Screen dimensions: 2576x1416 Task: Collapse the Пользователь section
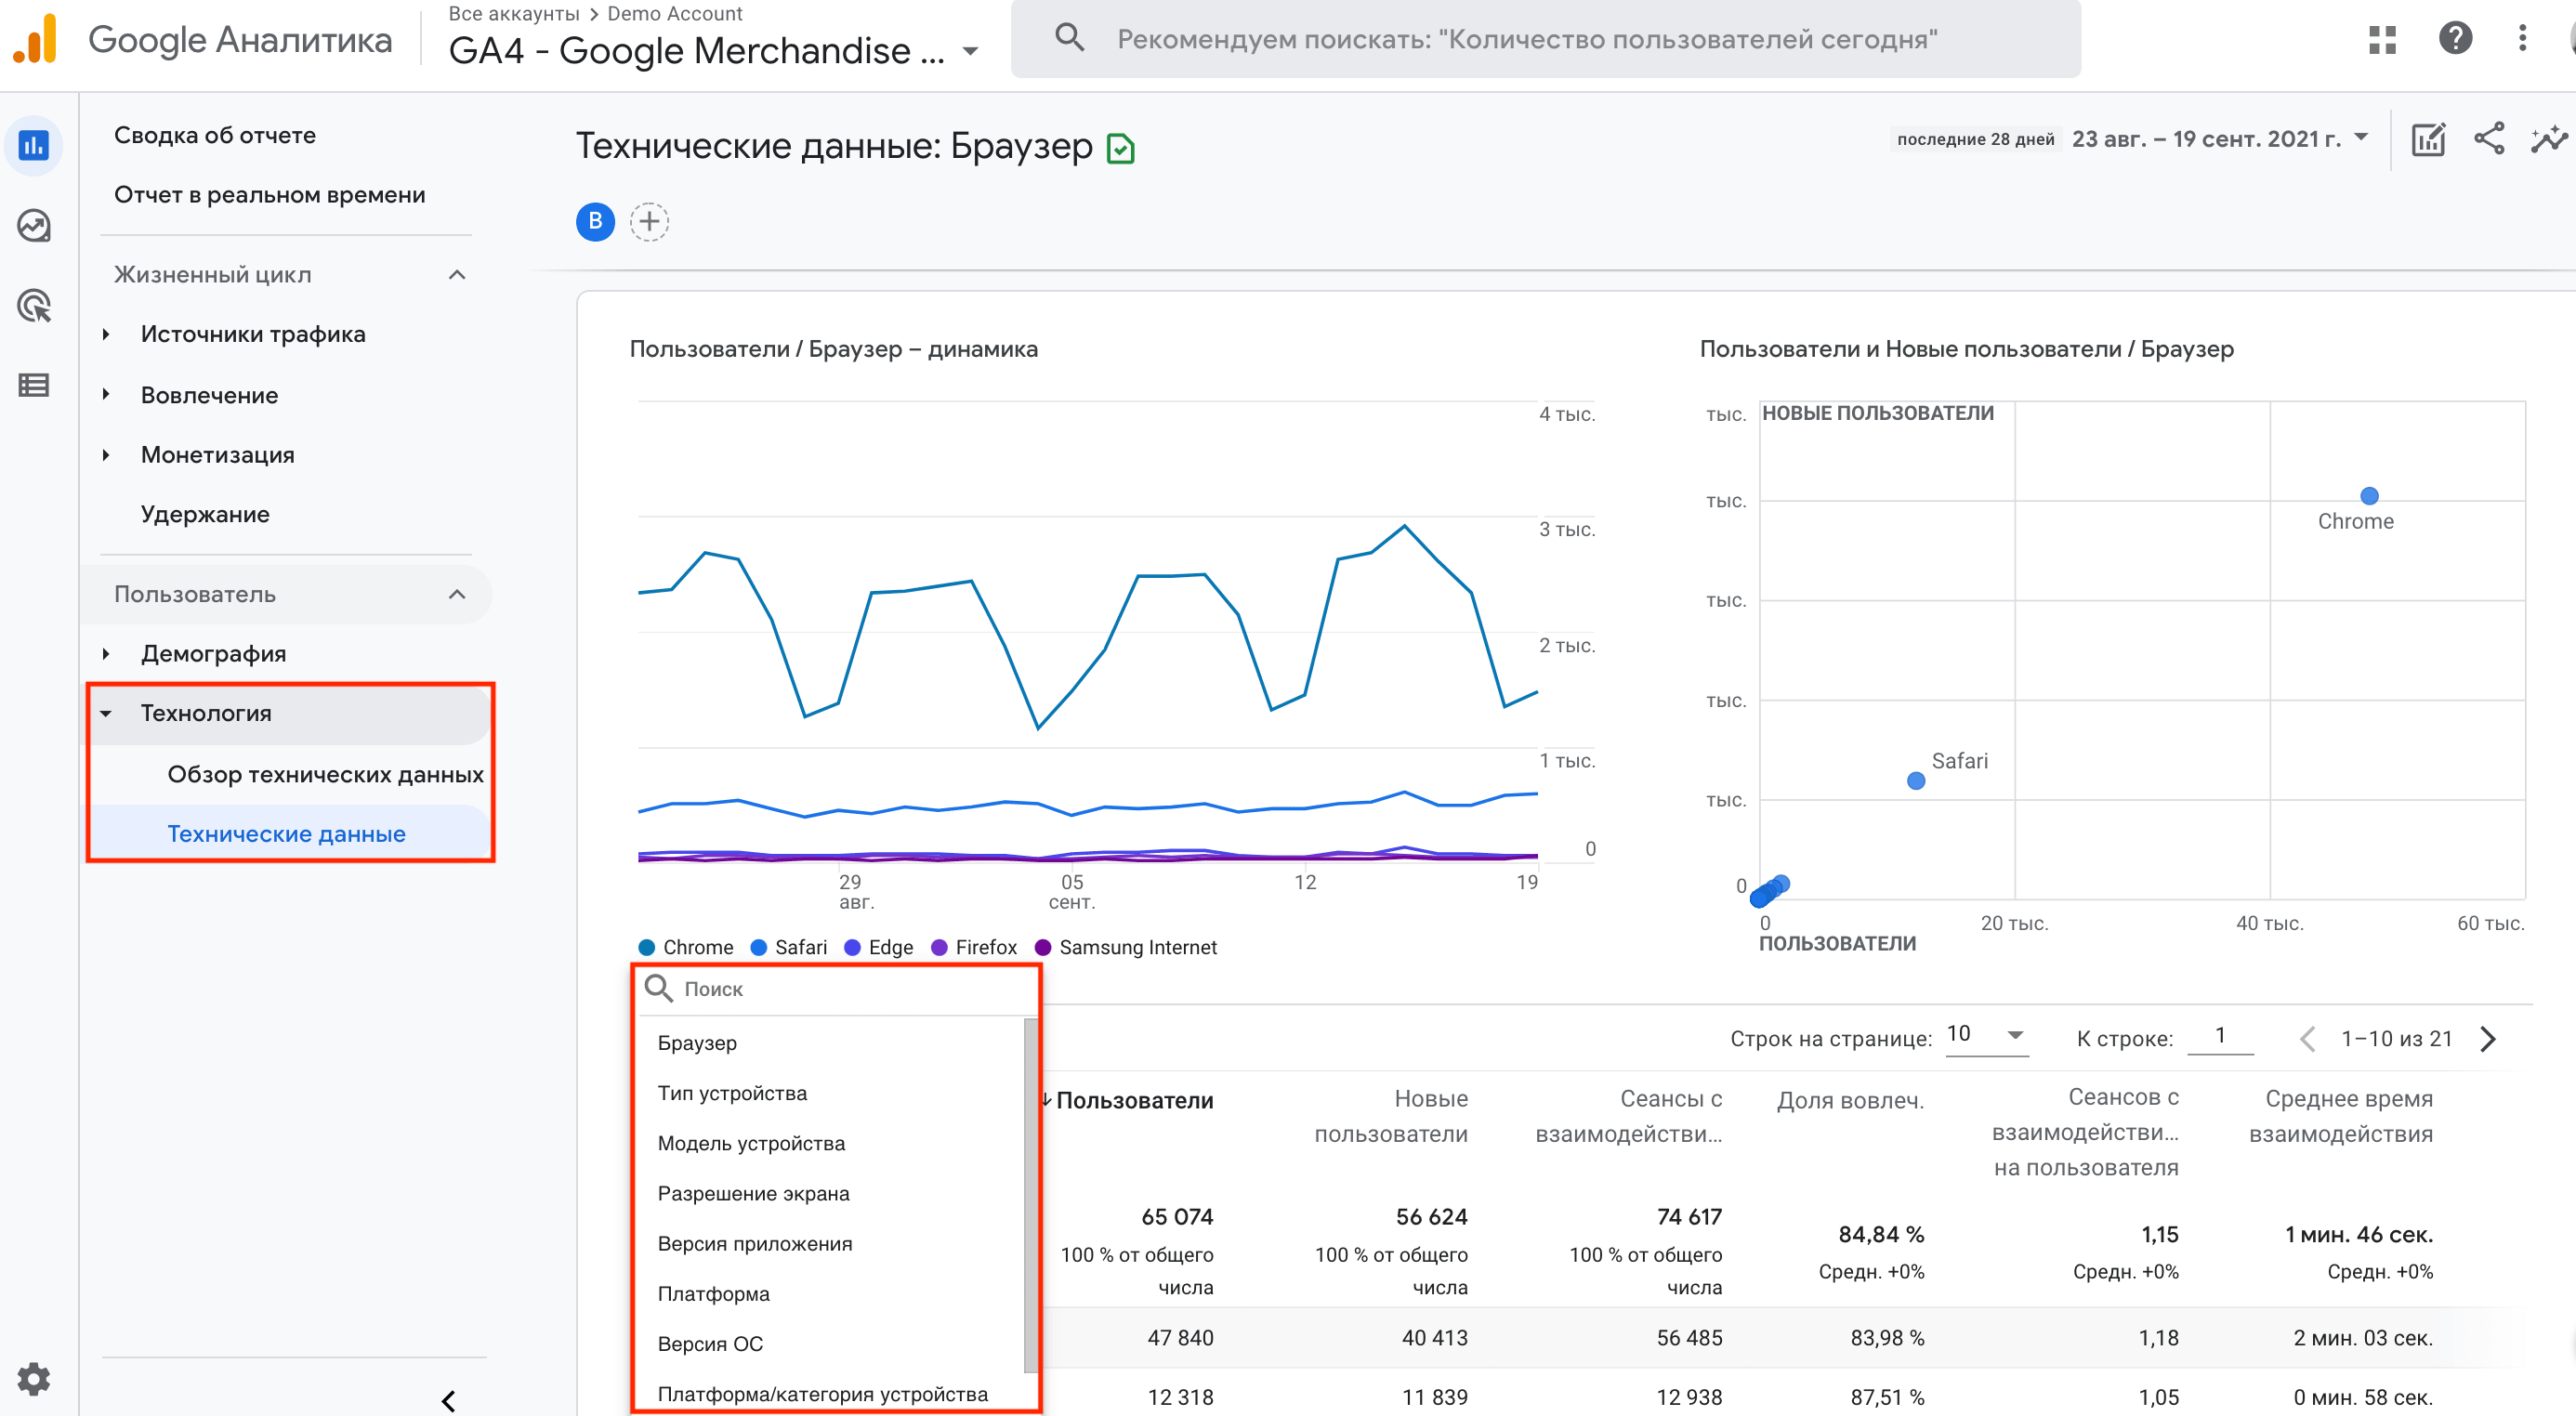click(x=457, y=594)
